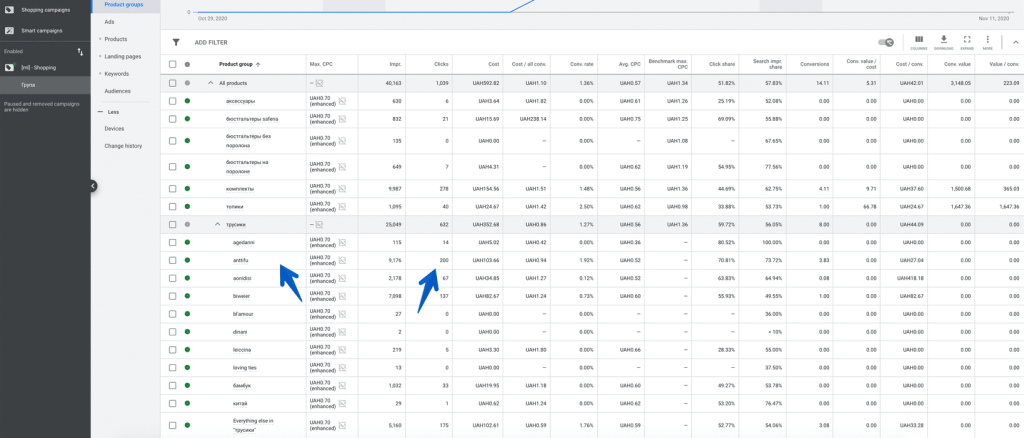Click the Expand table icon

[x=967, y=41]
